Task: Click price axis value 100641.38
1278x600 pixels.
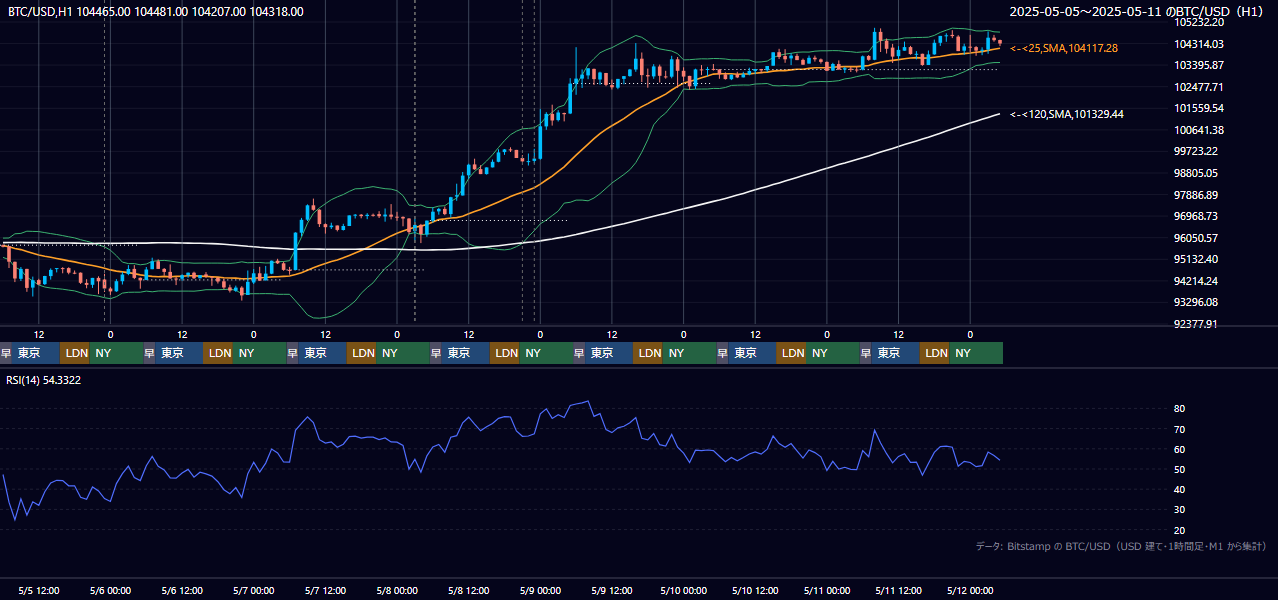Action: click(1199, 130)
